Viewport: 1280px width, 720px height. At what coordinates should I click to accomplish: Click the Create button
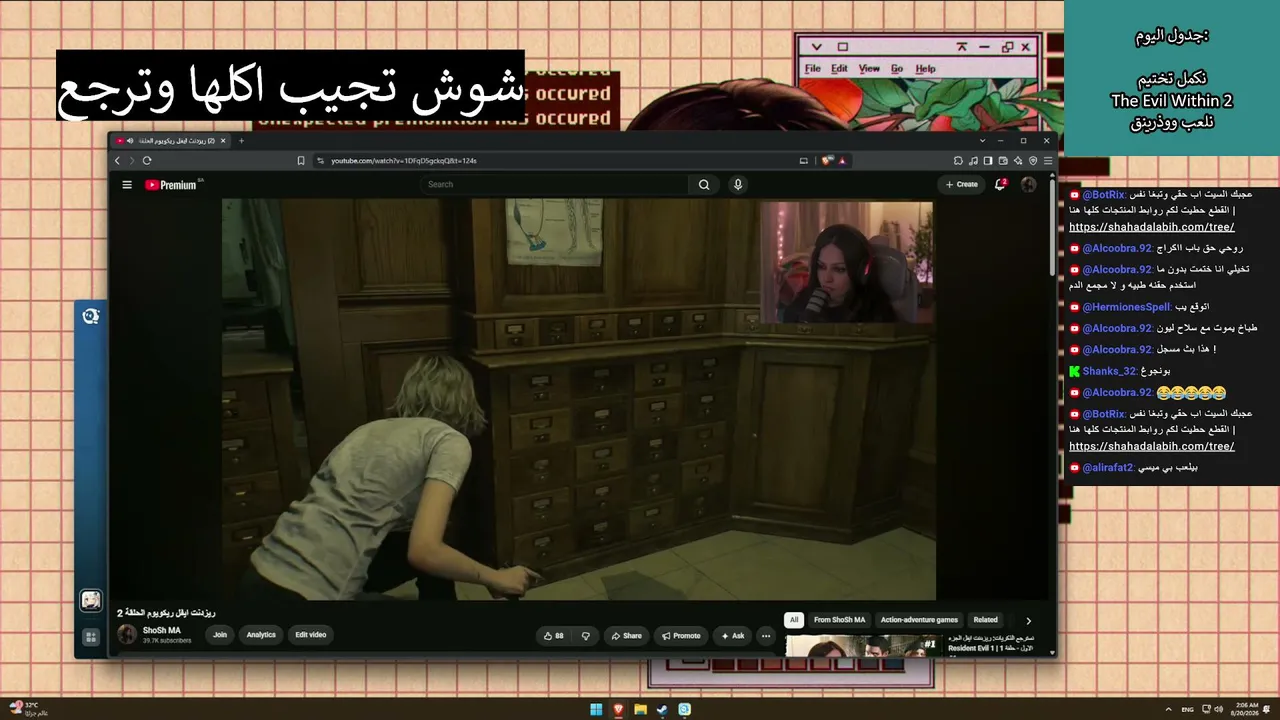coord(962,185)
